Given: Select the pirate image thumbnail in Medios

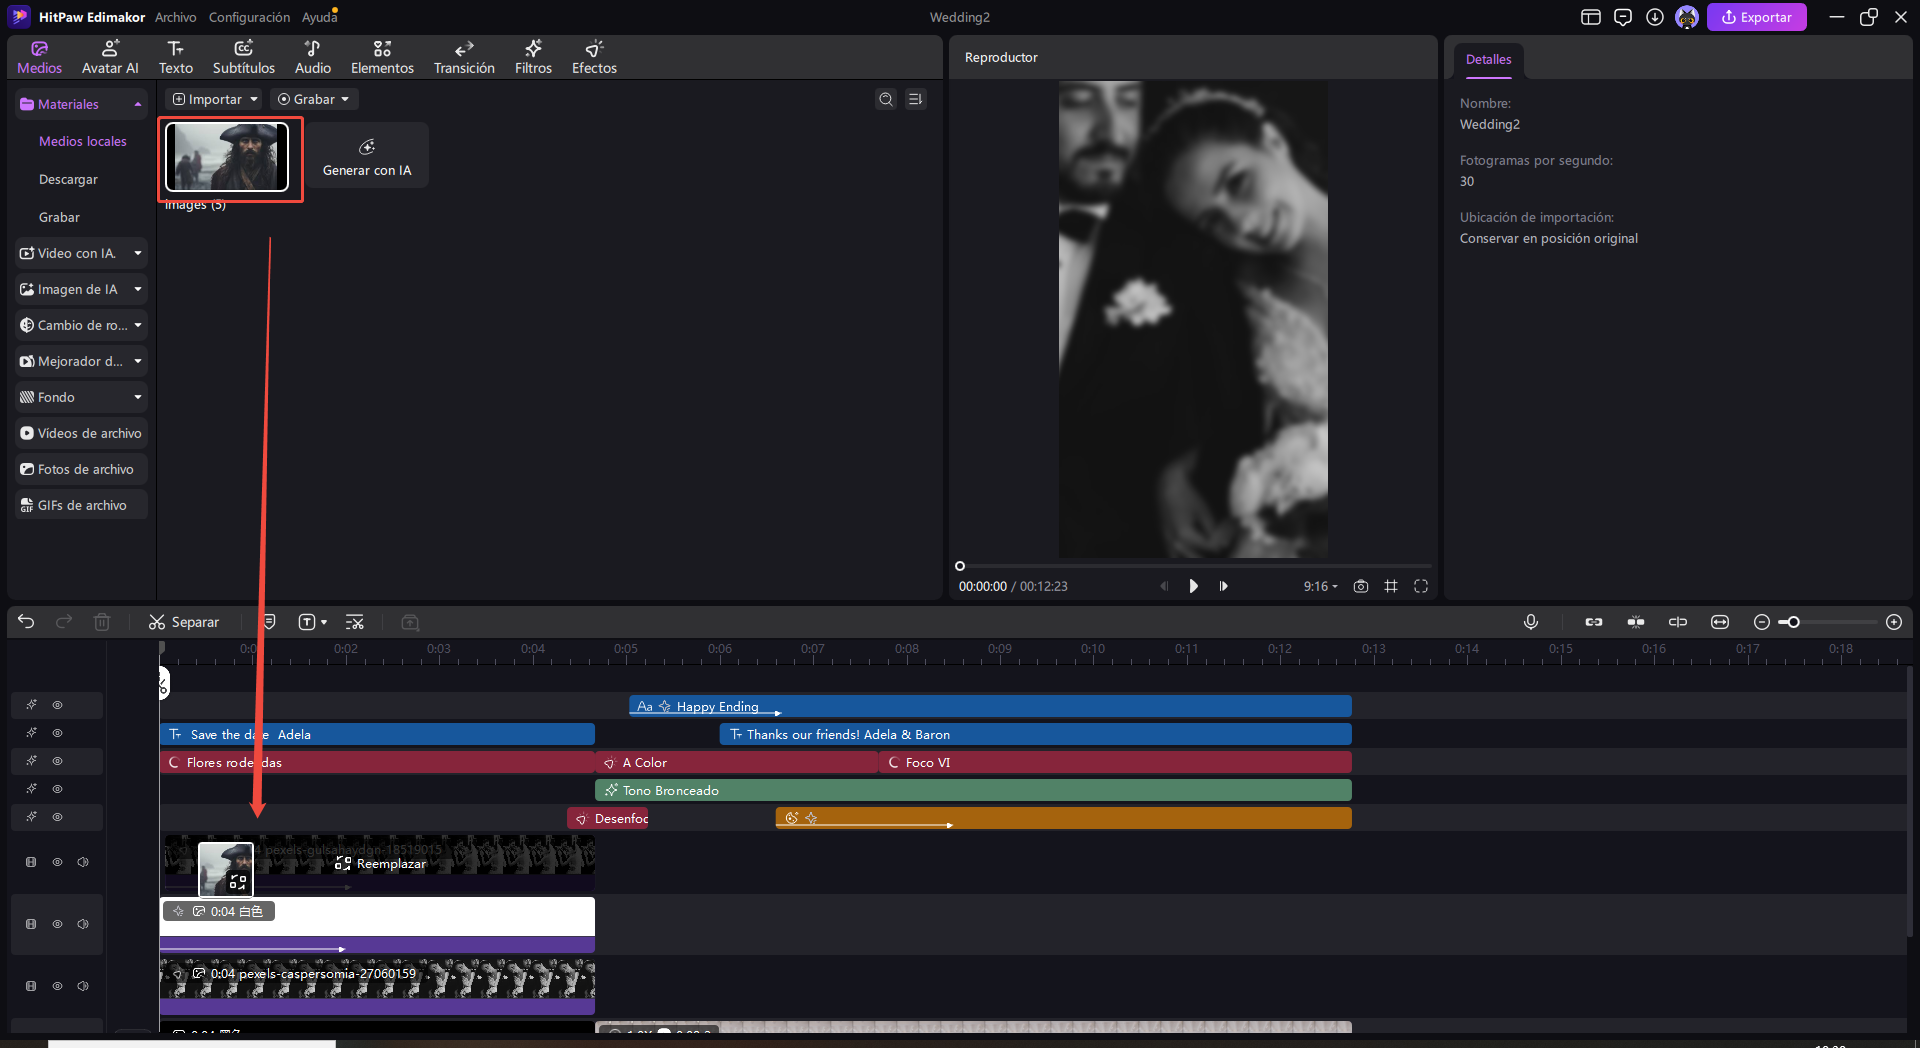Looking at the screenshot, I should point(229,157).
